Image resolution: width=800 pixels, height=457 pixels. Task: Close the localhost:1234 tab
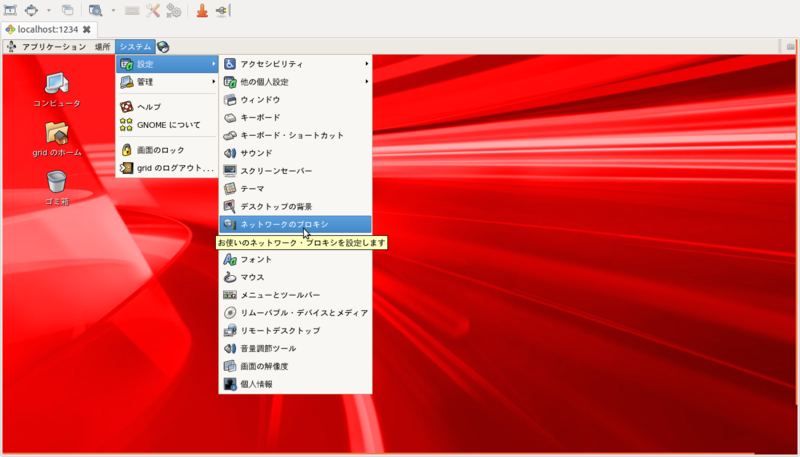pyautogui.click(x=87, y=30)
